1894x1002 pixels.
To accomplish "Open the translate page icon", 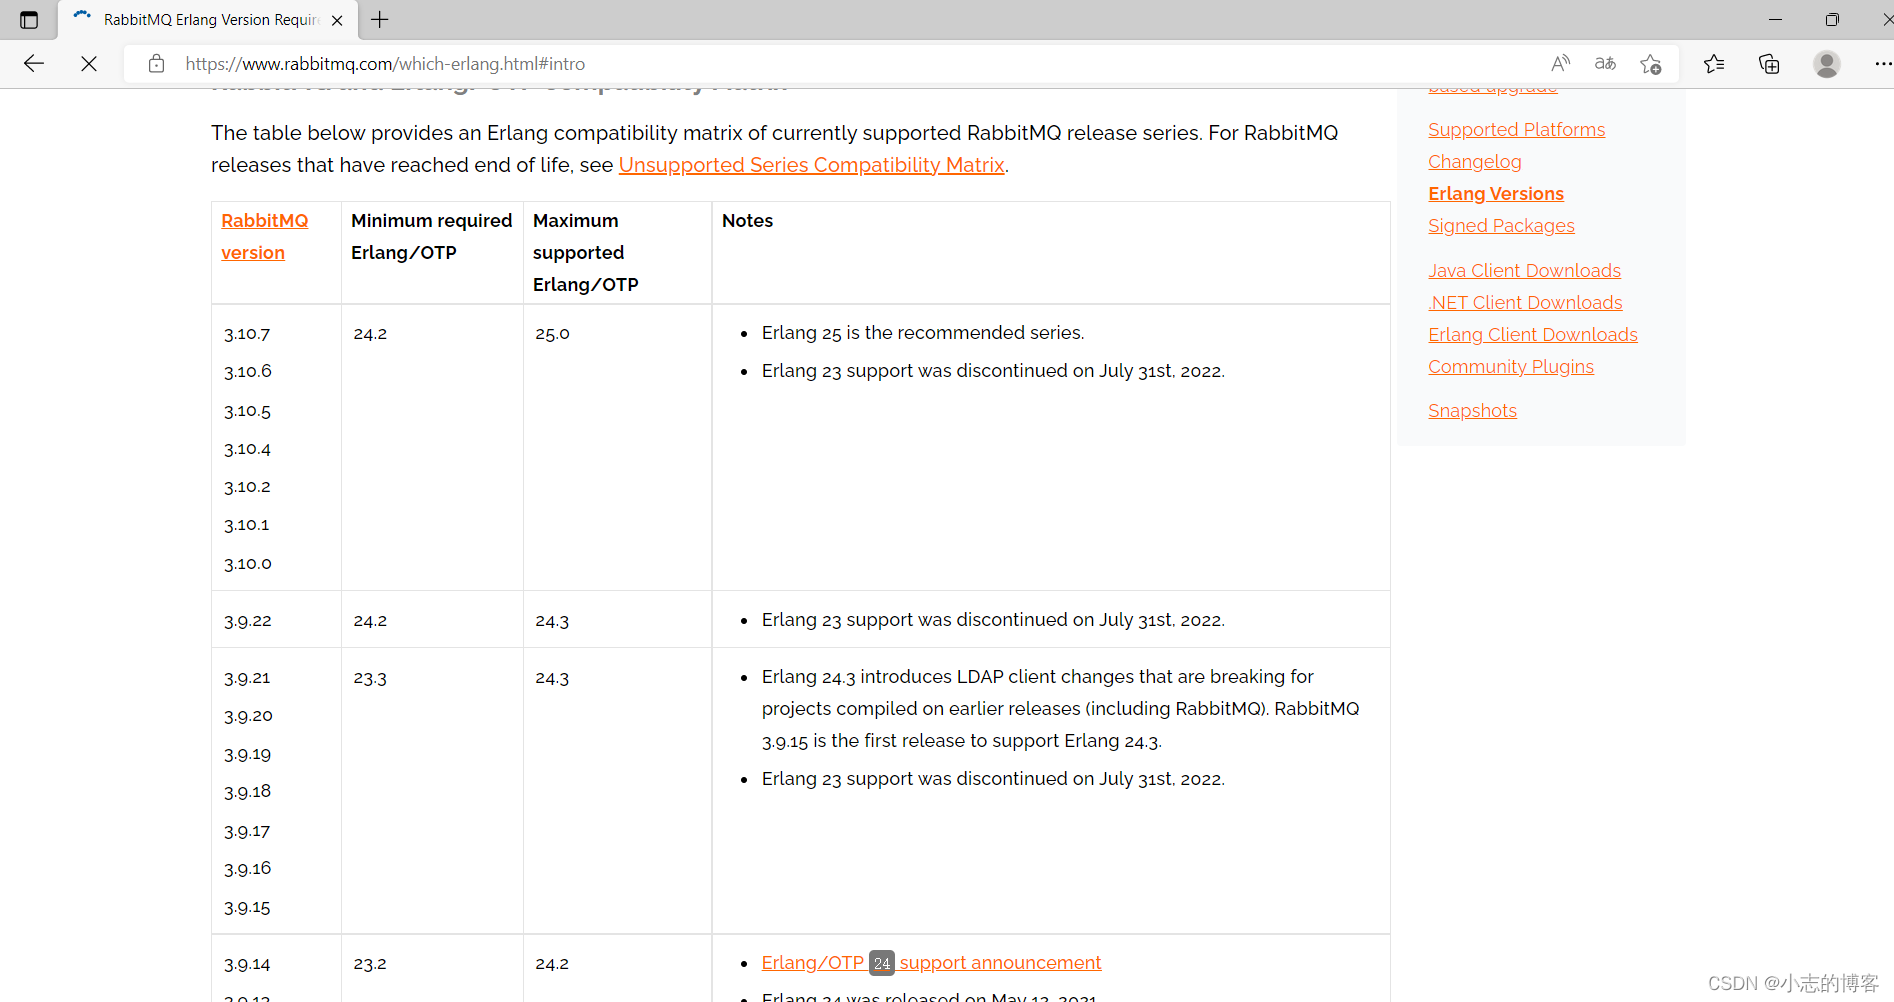I will 1605,64.
